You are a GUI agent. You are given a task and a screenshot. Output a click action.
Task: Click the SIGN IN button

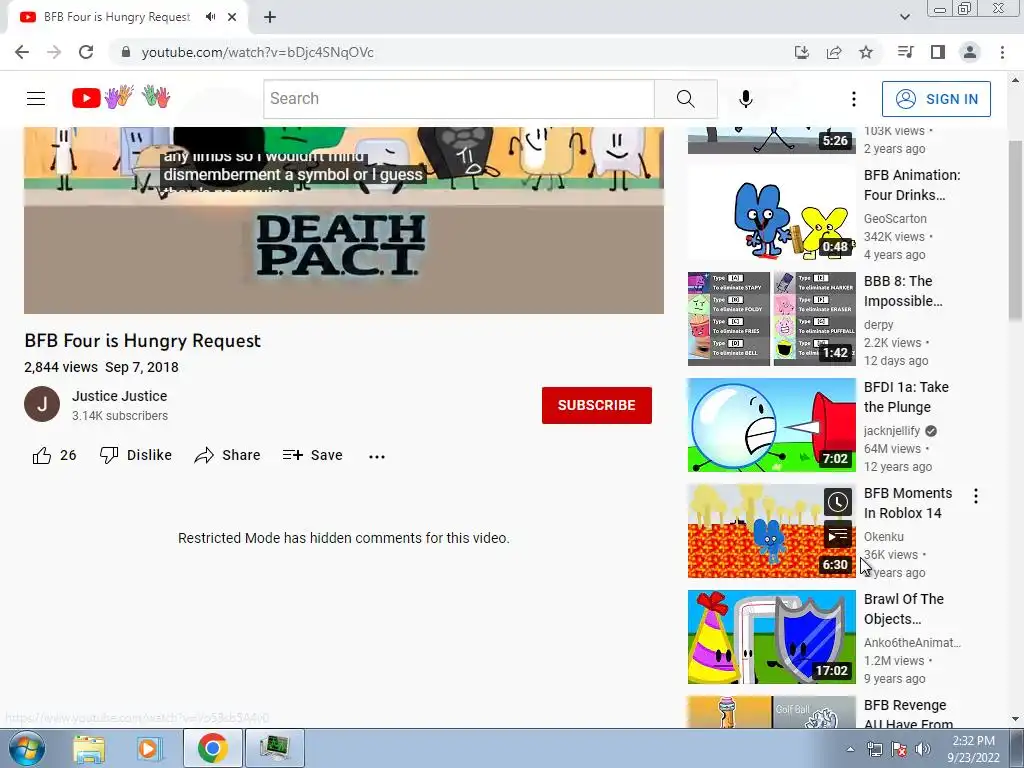936,99
